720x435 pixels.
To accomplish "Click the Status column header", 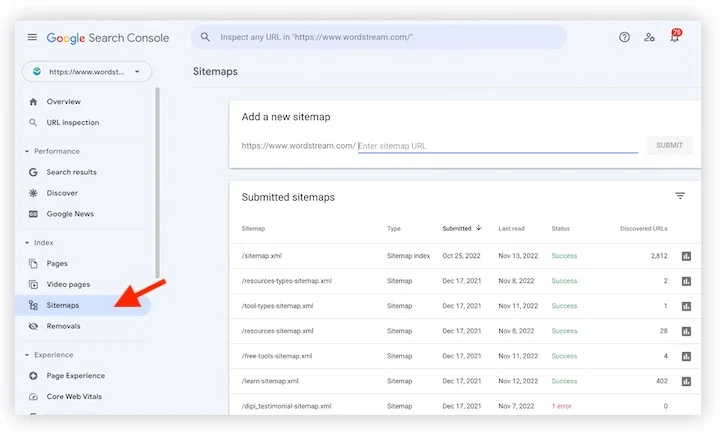I will coord(561,229).
